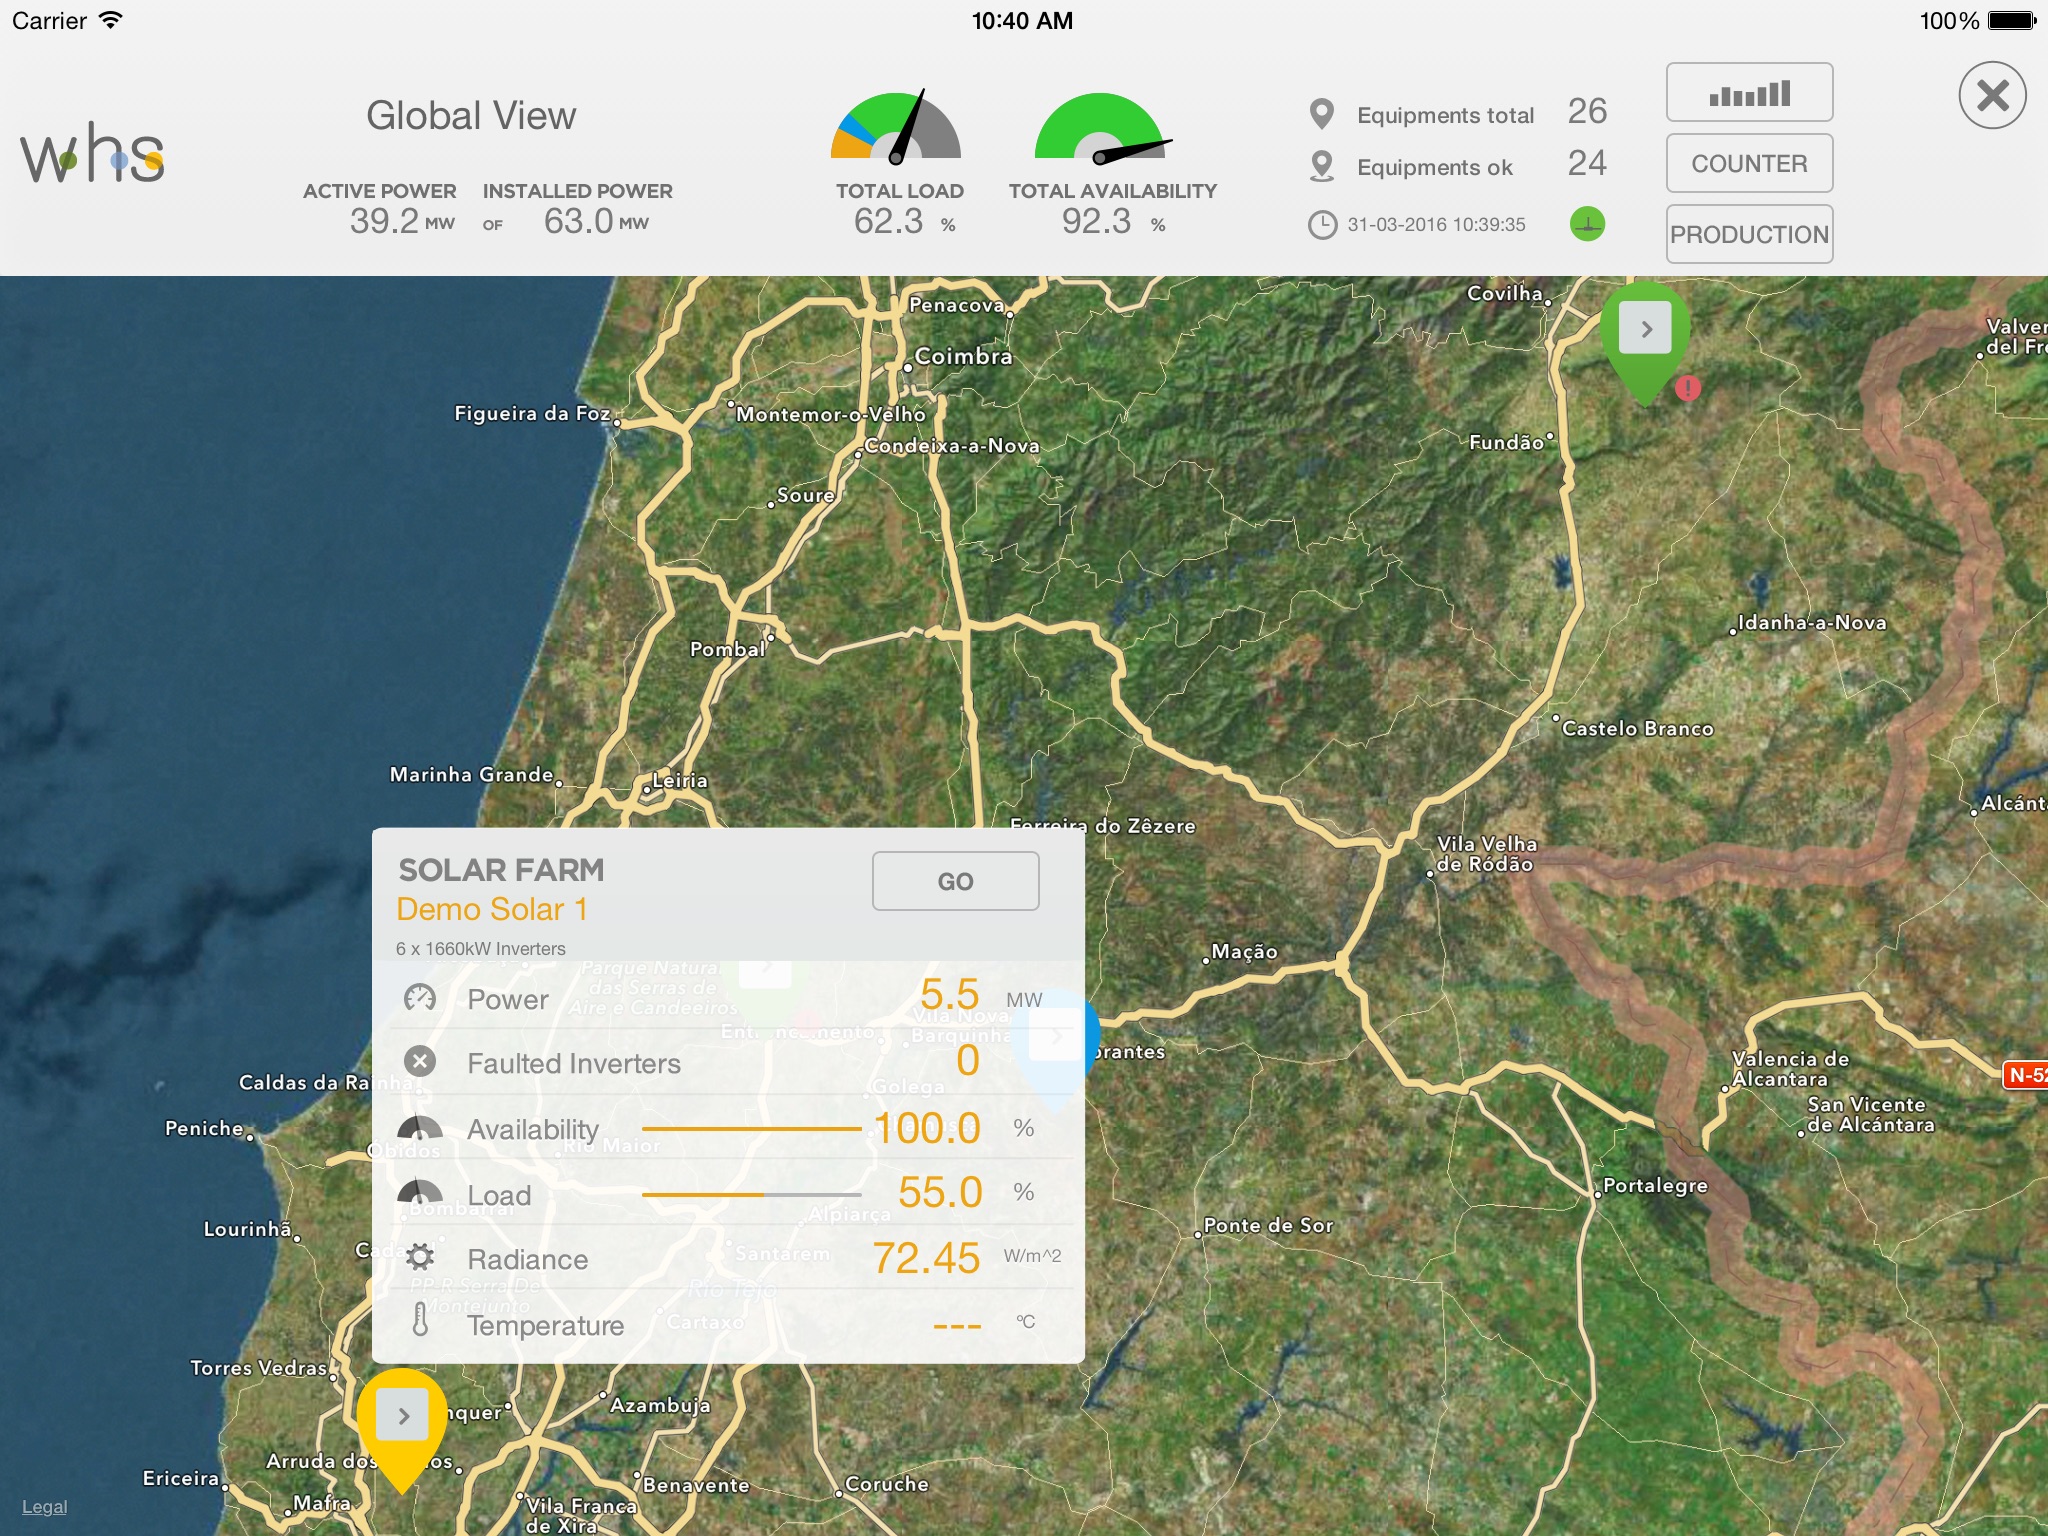Switch to PRODUCTION view

tap(1749, 235)
